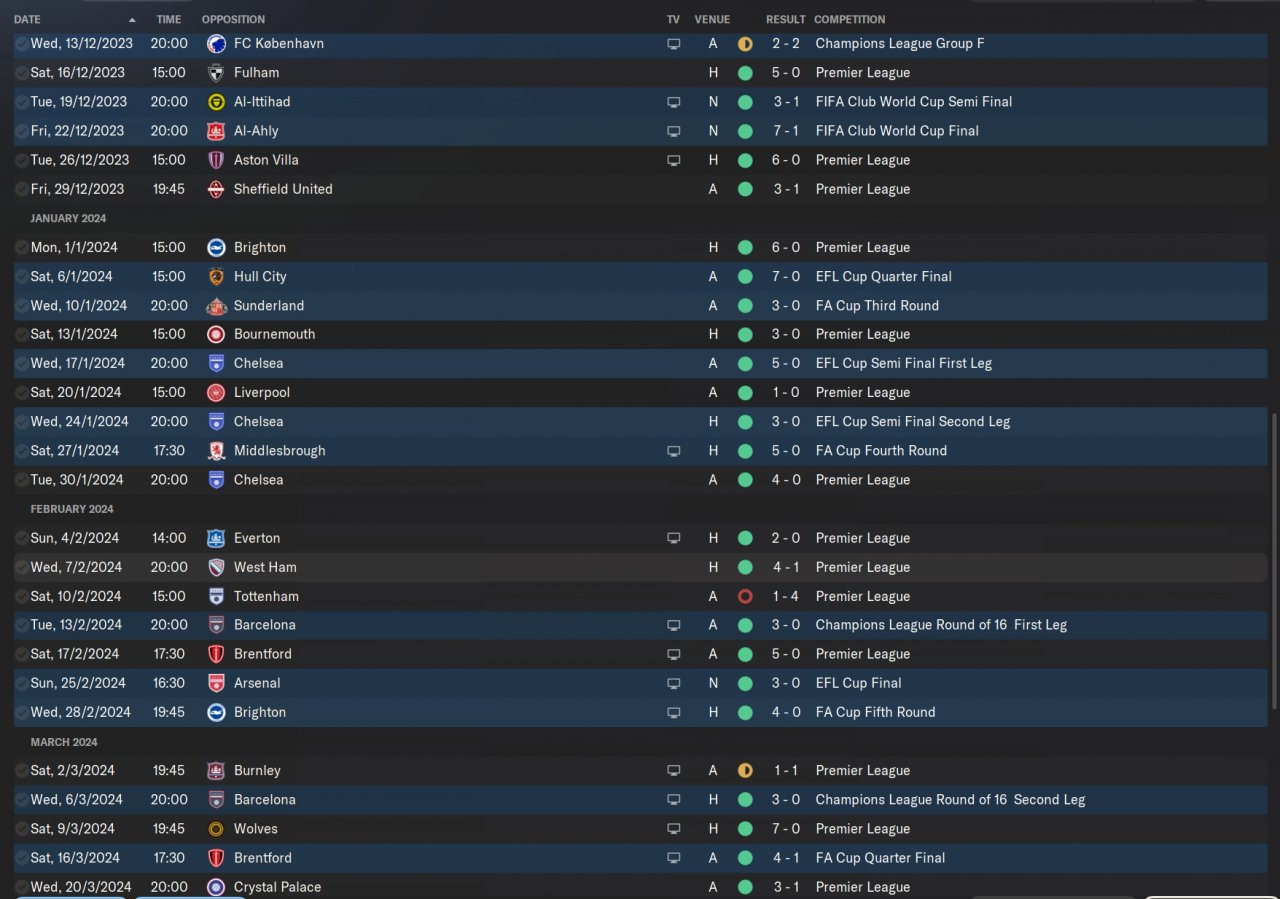Image resolution: width=1280 pixels, height=899 pixels.
Task: Collapse the March 2024 month group header
Action: 64,742
